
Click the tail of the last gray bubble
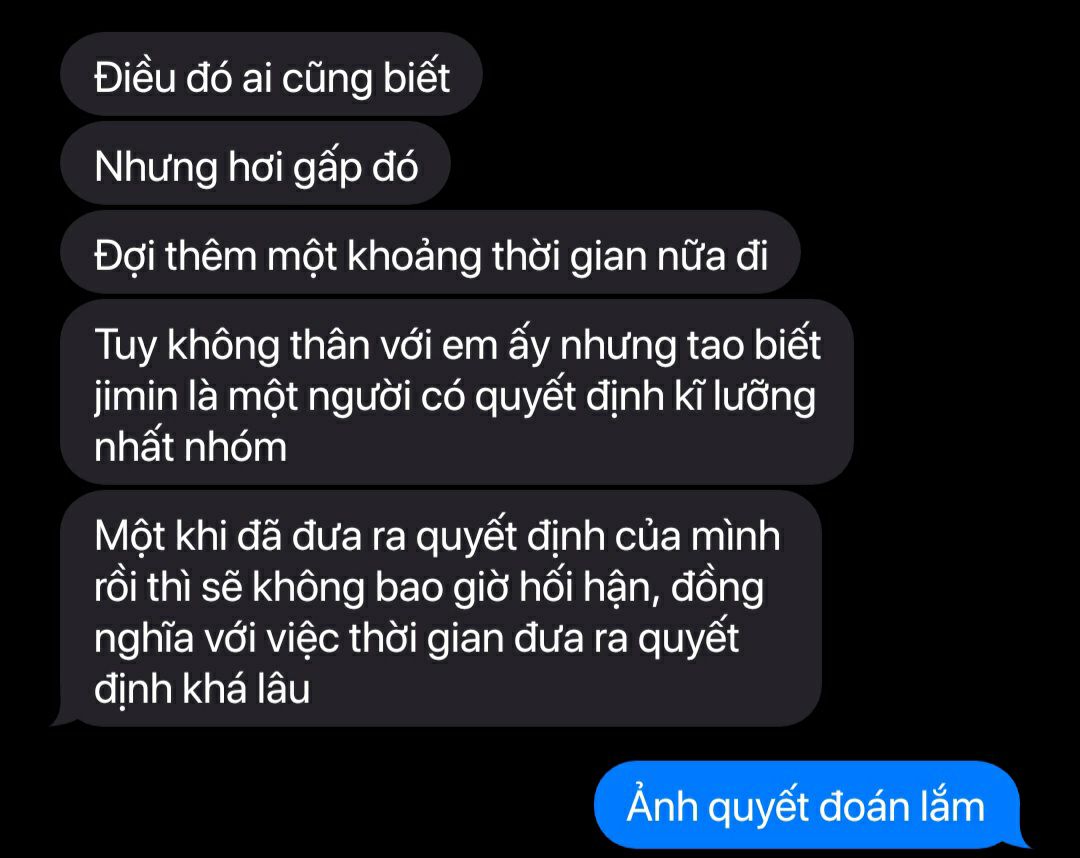click(x=60, y=719)
